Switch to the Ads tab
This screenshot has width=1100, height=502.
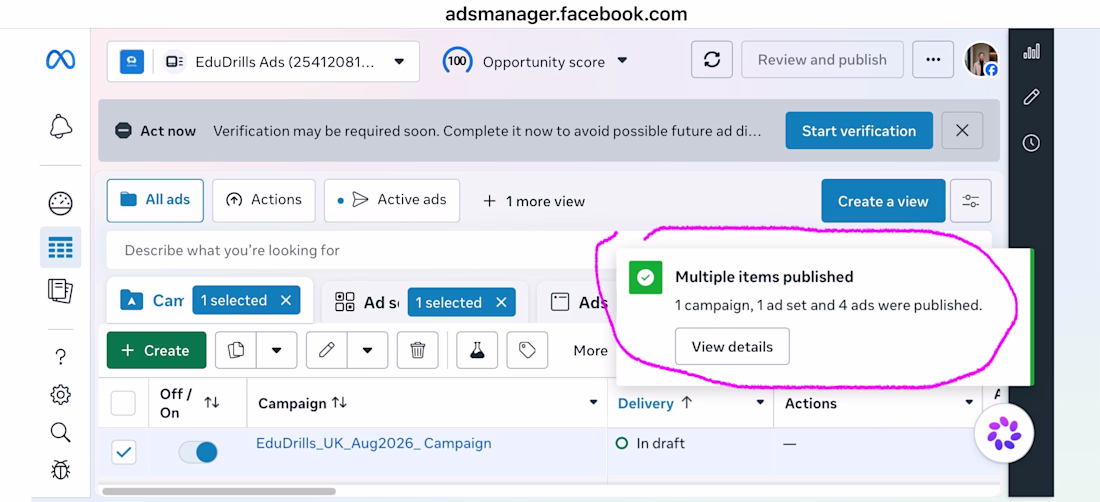coord(579,302)
